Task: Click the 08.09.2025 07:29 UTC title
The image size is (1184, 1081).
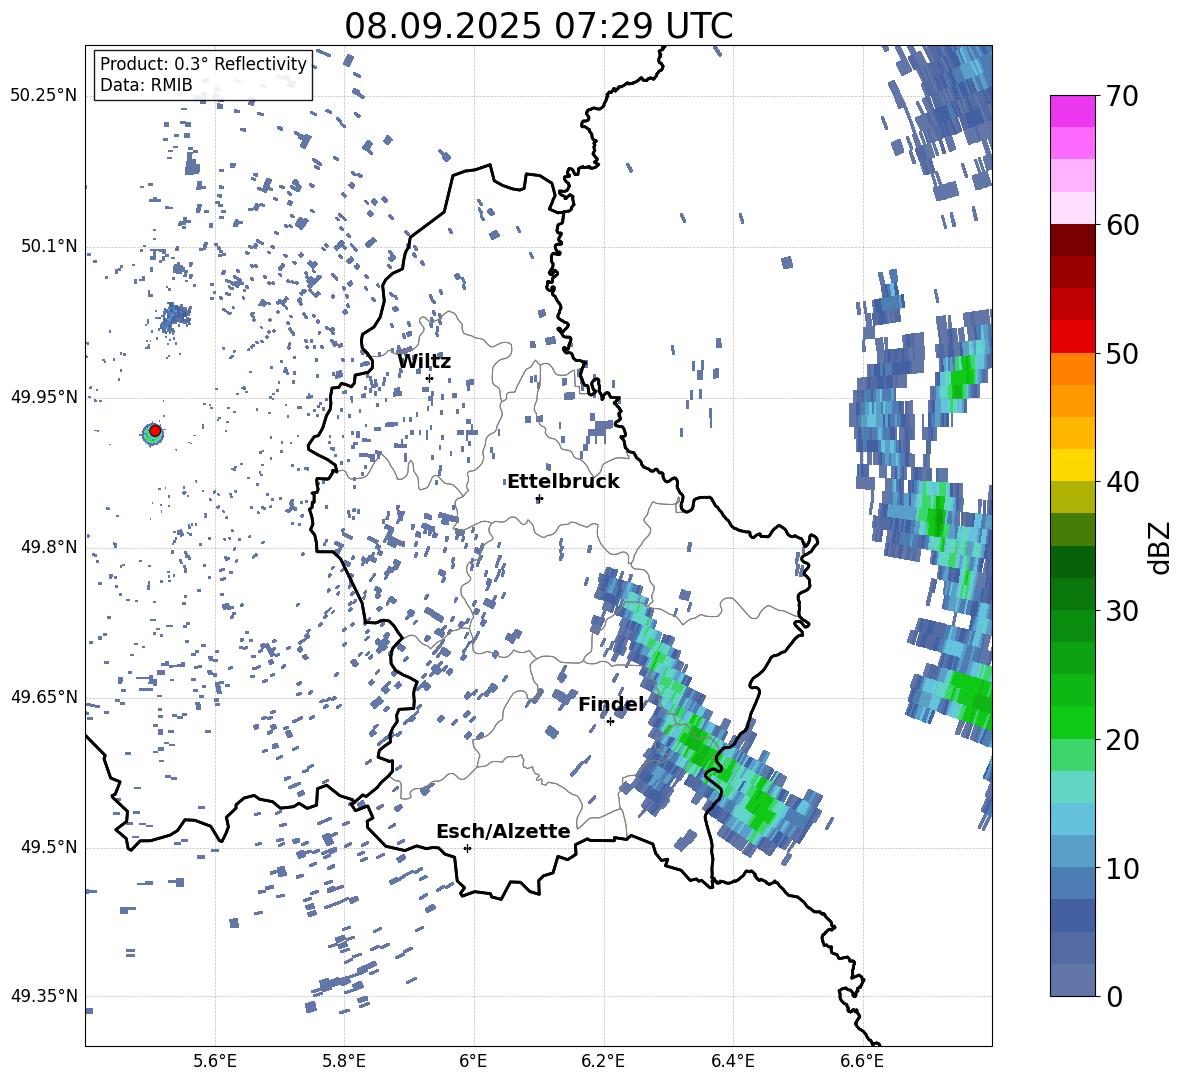Action: (x=538, y=26)
